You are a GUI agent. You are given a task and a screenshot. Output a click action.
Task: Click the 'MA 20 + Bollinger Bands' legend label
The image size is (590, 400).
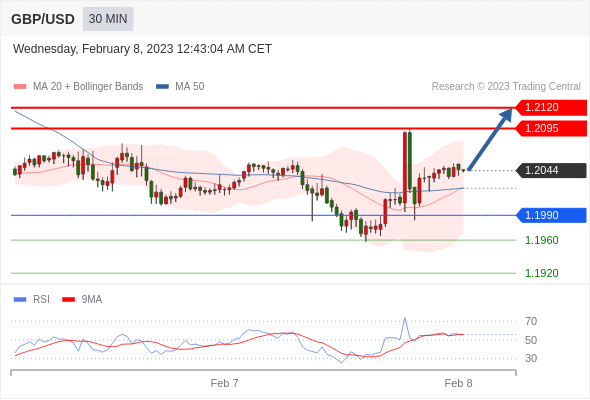tap(88, 87)
